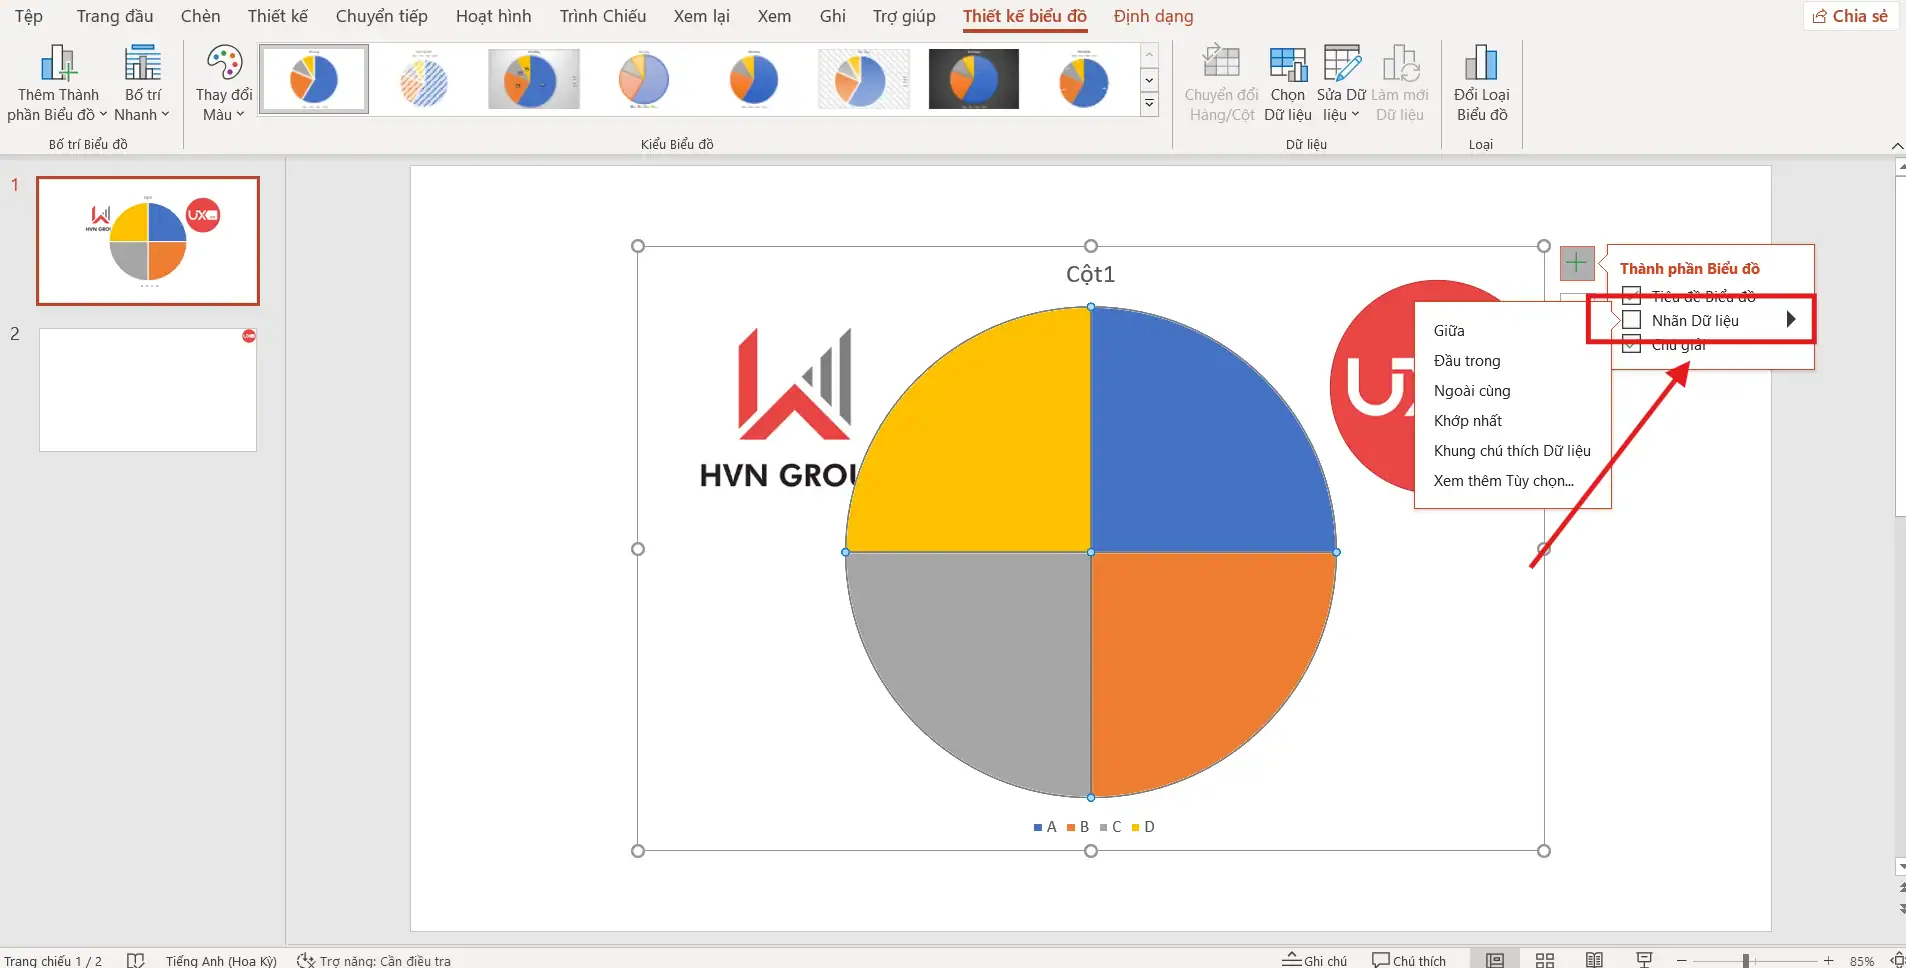Click the Chọn Dữ liệu icon
This screenshot has height=968, width=1906.
[1287, 66]
